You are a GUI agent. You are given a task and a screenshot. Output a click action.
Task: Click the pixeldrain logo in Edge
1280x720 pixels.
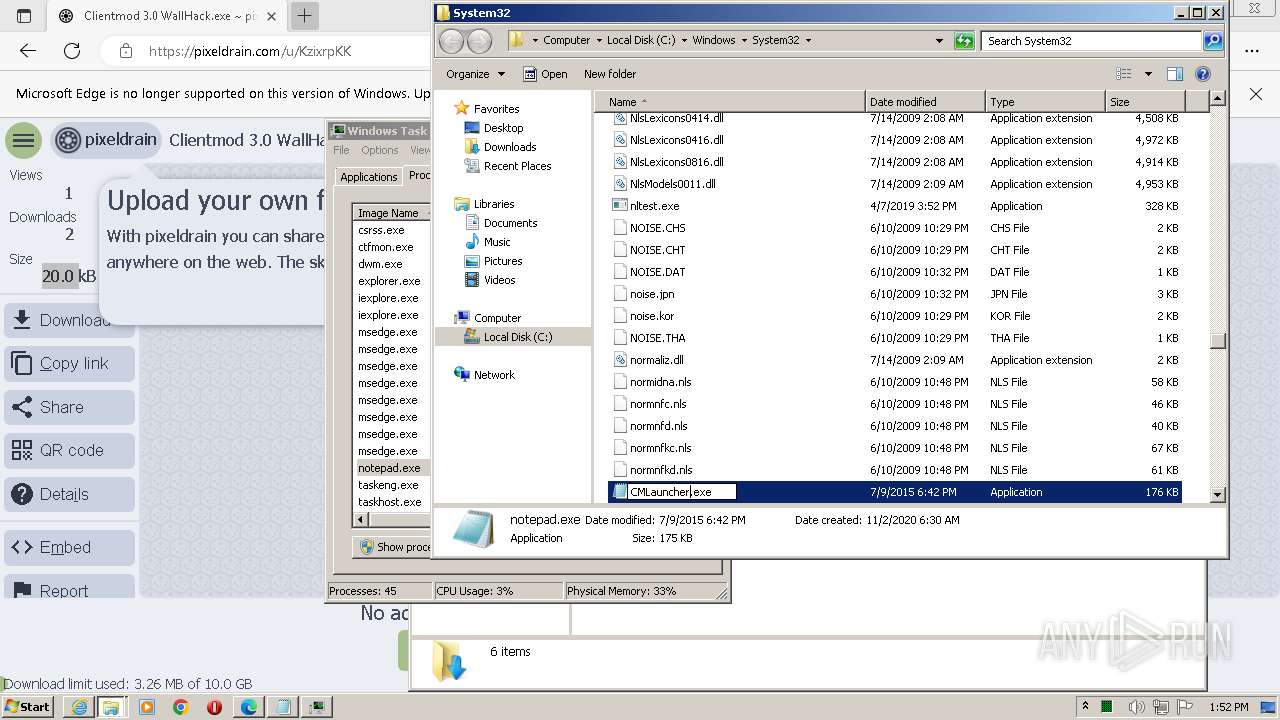(x=107, y=140)
